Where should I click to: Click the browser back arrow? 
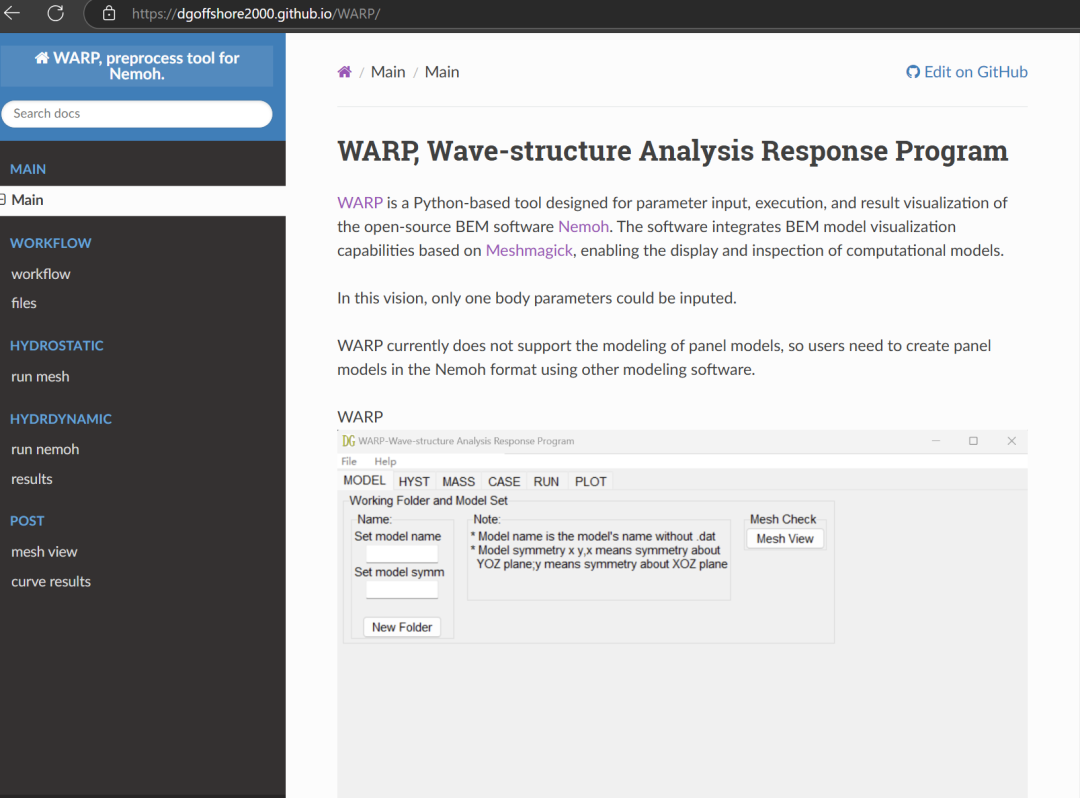[x=13, y=13]
